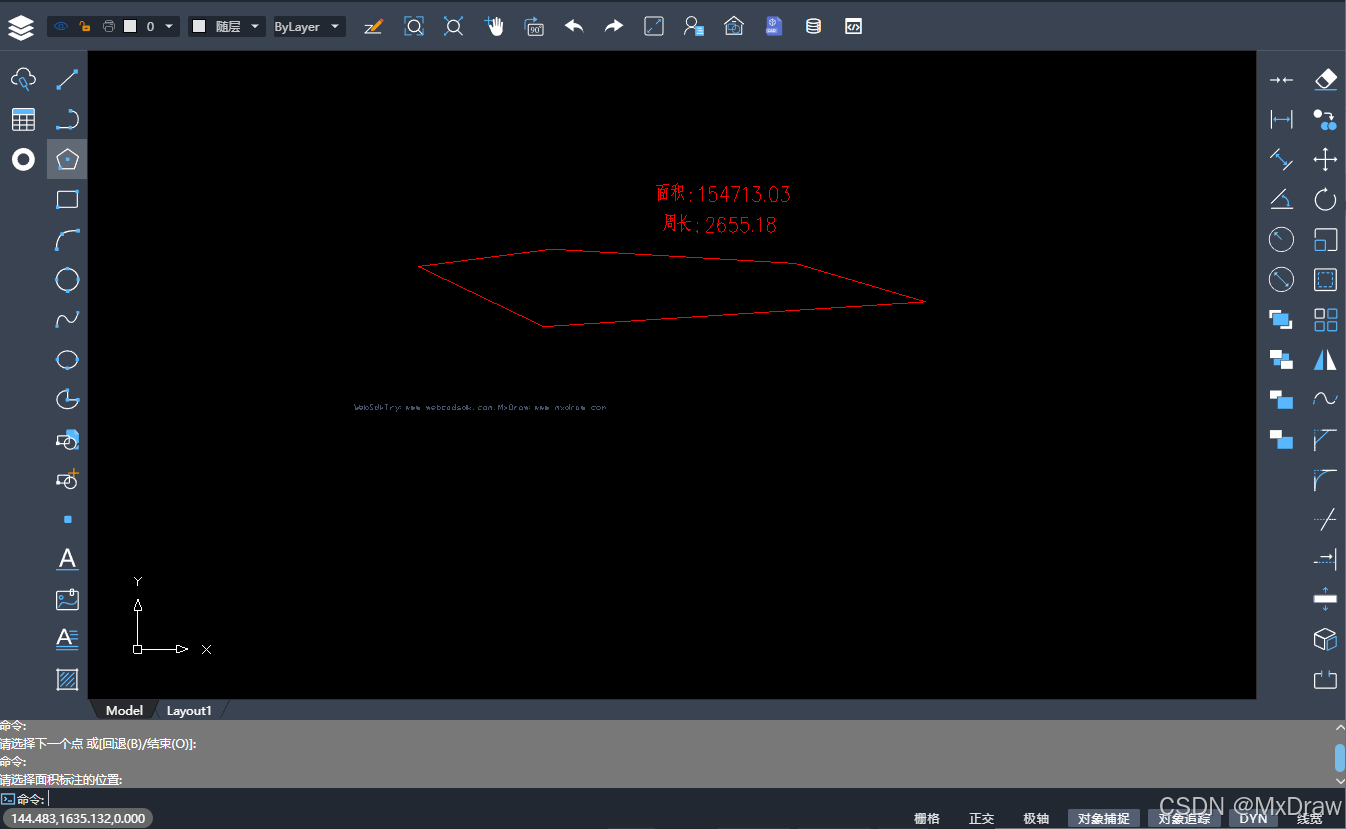
Task: Click the linear dimension tool
Action: click(x=1281, y=119)
